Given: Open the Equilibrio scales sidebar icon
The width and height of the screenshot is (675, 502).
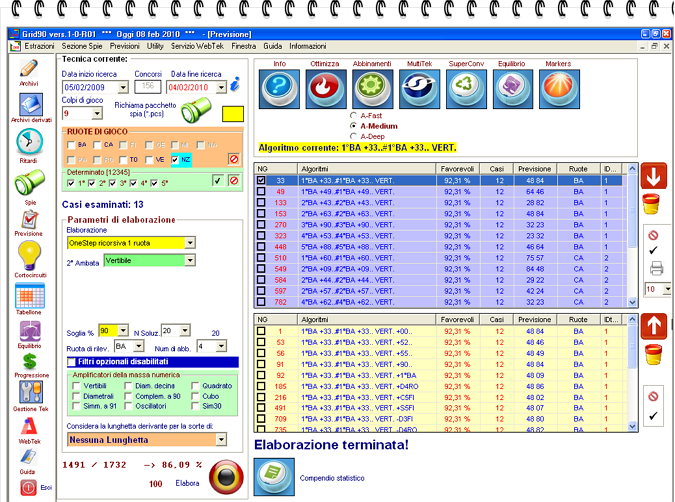Looking at the screenshot, I should 30,332.
